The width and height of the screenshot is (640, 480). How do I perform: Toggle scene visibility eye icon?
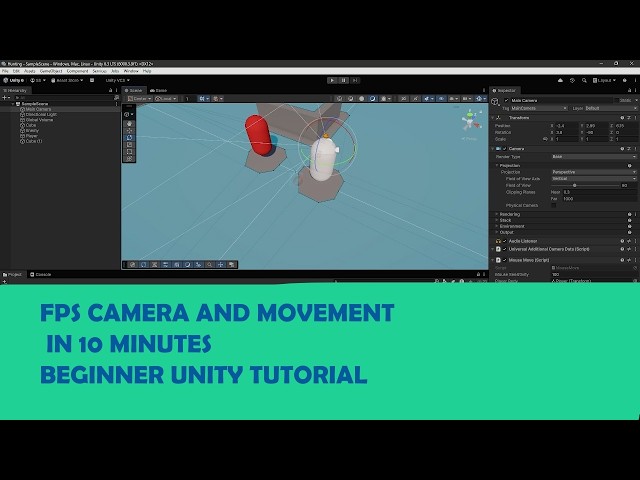click(x=441, y=98)
